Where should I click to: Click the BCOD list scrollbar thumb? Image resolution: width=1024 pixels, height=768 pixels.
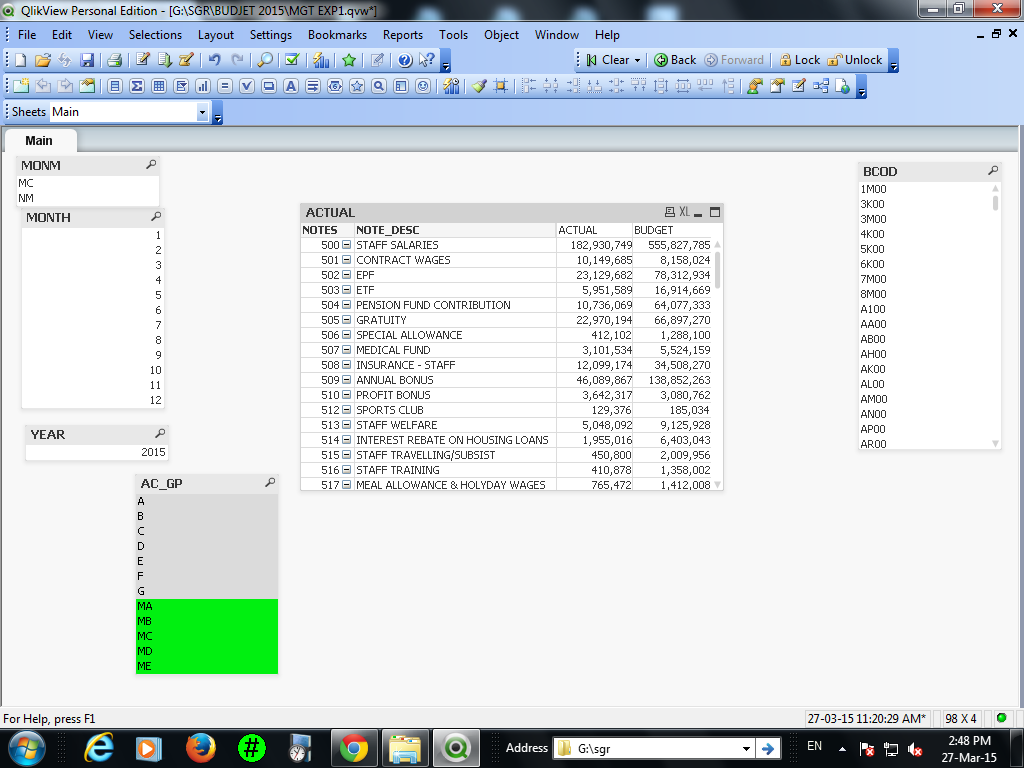point(995,202)
